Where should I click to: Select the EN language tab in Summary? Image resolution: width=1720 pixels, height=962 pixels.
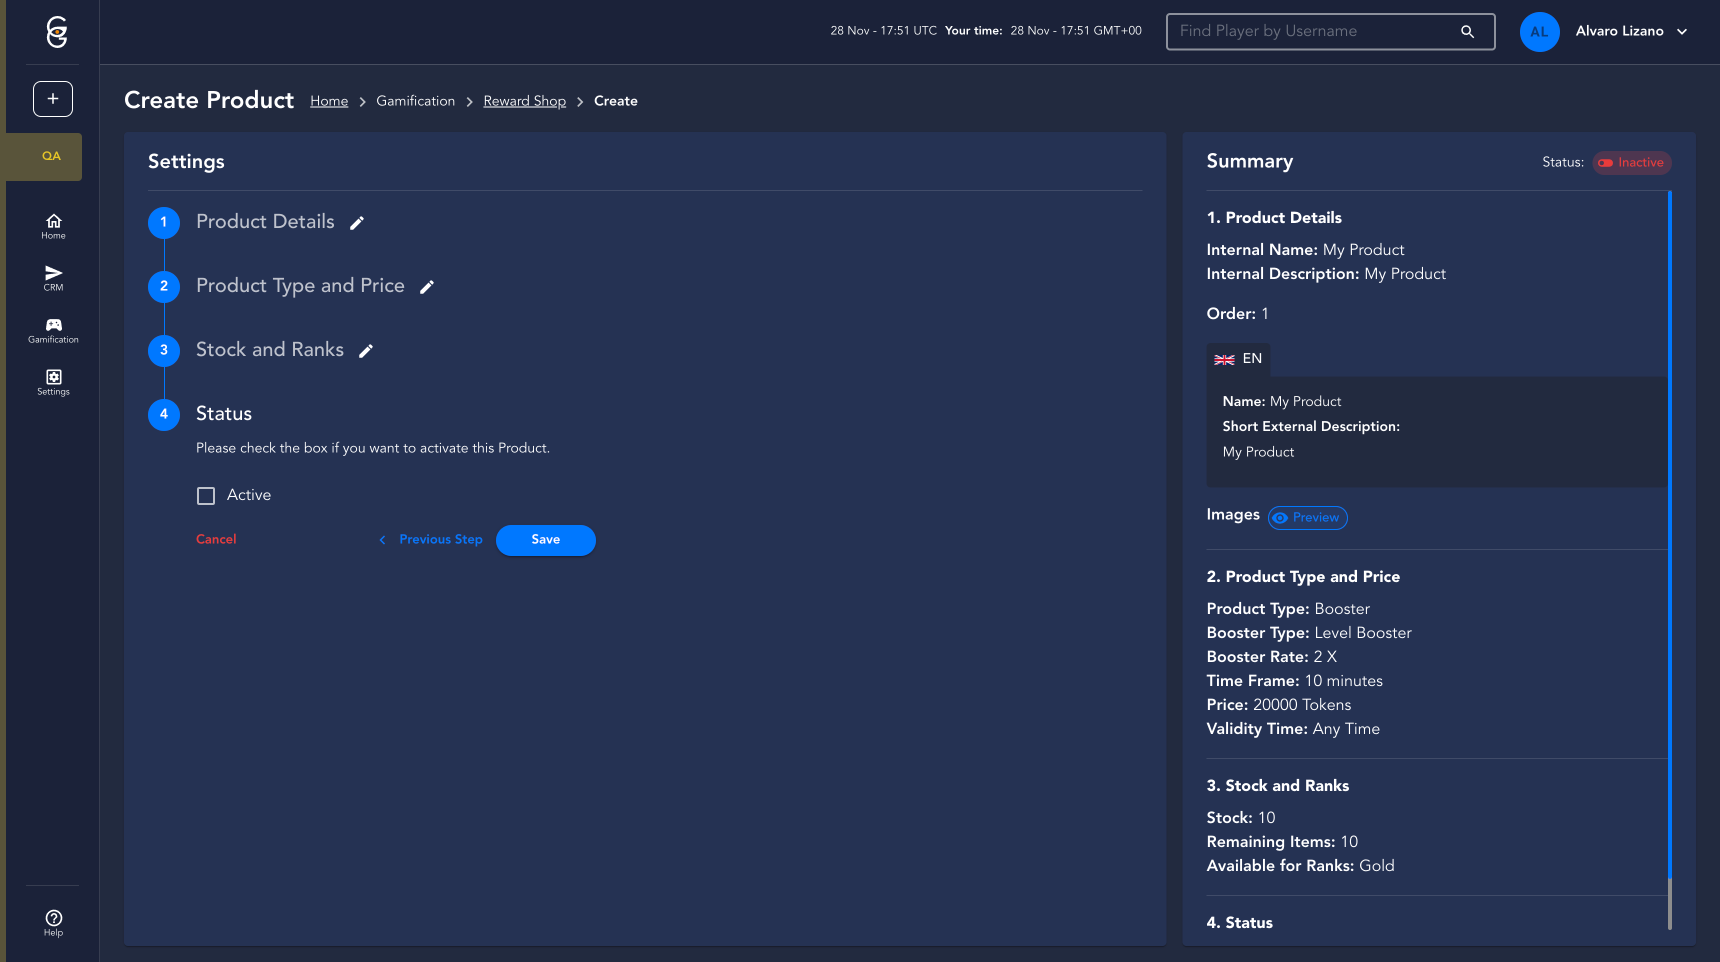coord(1238,359)
